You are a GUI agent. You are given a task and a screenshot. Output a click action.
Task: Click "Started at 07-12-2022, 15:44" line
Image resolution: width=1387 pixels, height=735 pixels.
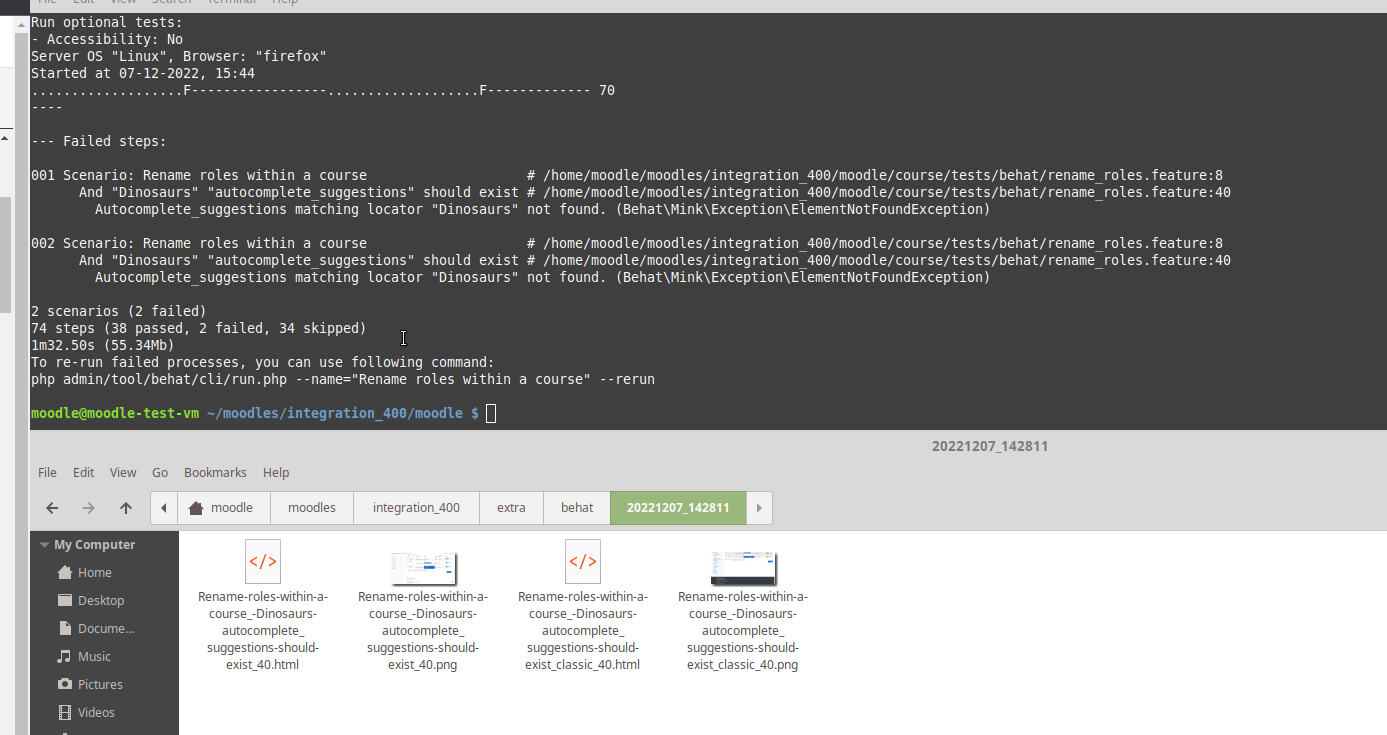[x=143, y=73]
